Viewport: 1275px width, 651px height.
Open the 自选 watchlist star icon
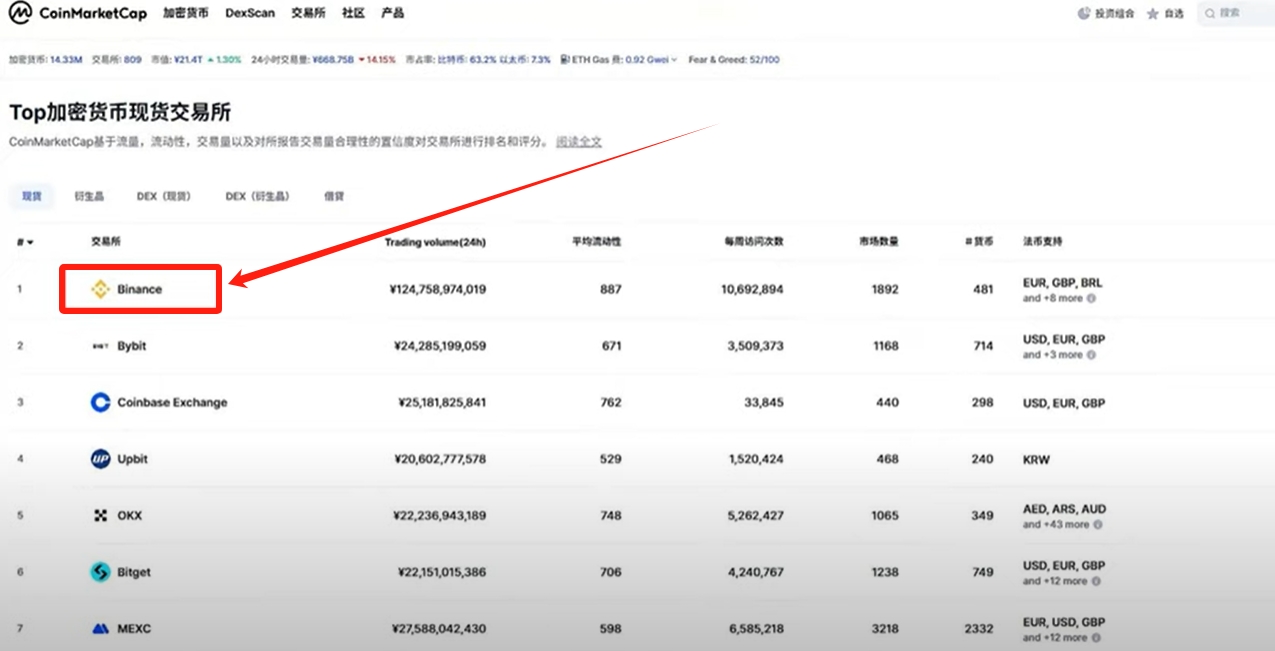click(x=1152, y=14)
